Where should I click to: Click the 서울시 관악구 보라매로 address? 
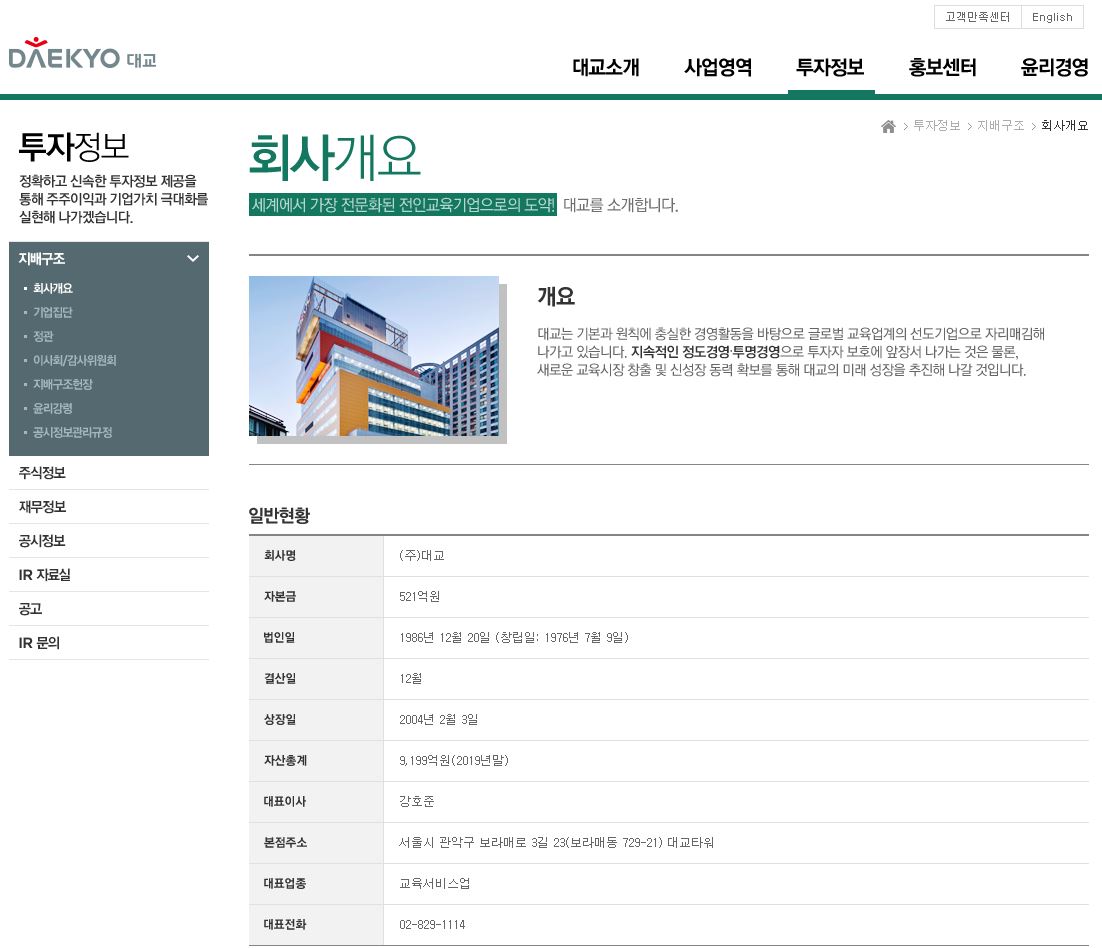(557, 842)
